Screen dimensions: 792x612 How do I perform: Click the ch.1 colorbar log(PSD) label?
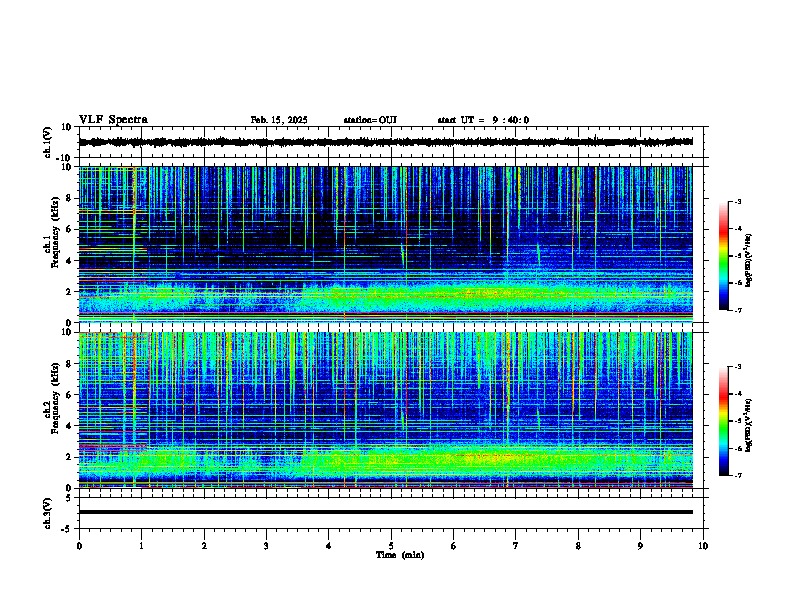(x=749, y=261)
